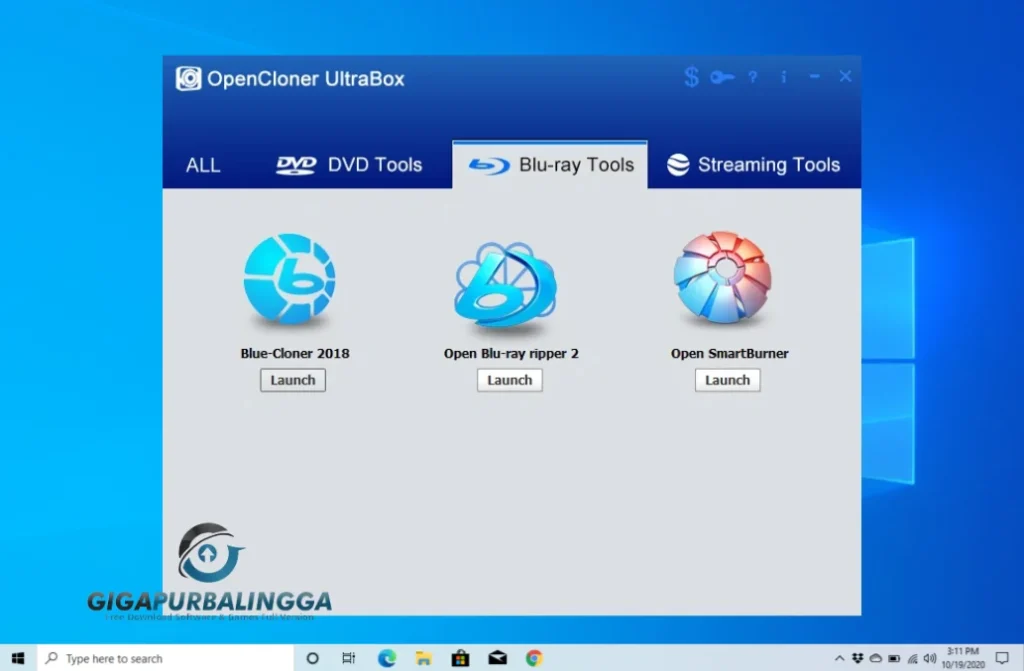
Task: Show about info via the 'i' icon
Action: coord(784,77)
